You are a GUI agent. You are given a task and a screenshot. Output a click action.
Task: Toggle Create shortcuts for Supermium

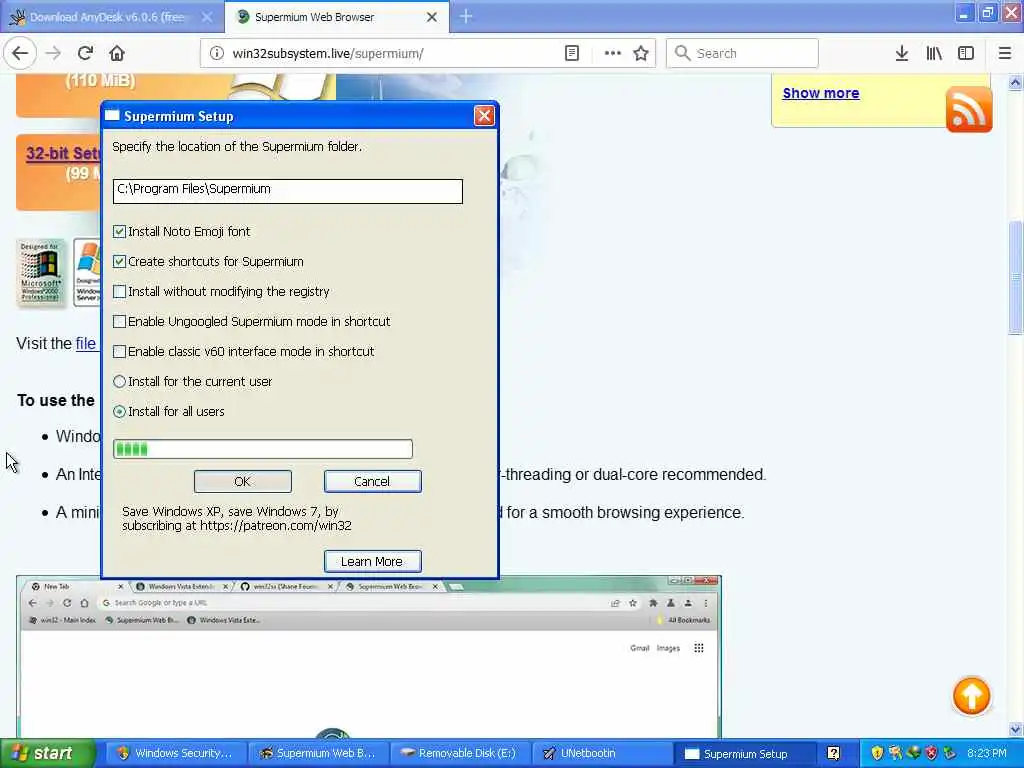point(119,261)
